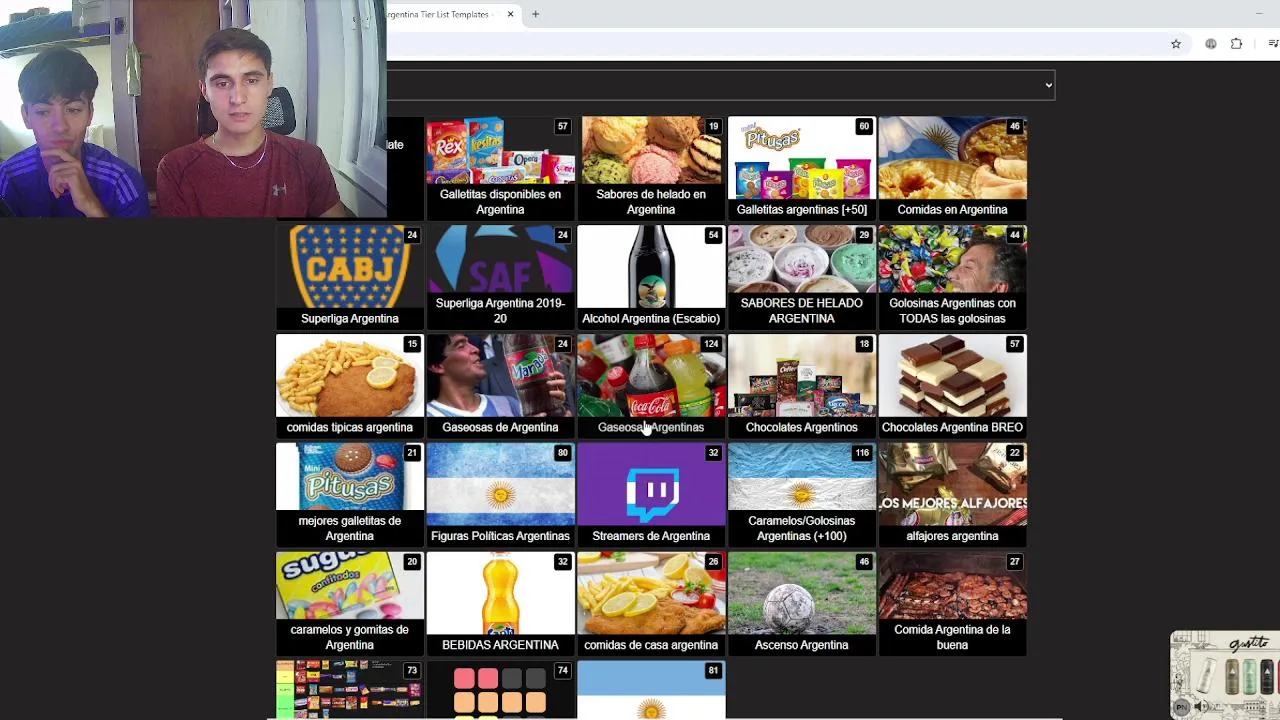Open caramelos y gomitas de Argentina template

pos(350,604)
